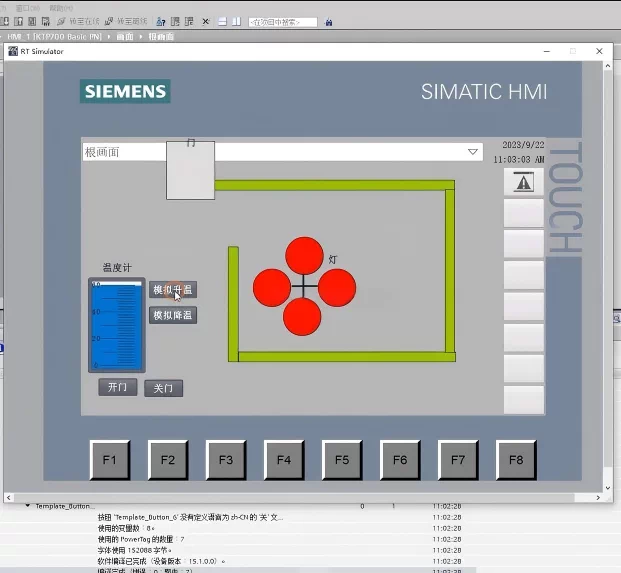This screenshot has height=573, width=621.
Task: Collapse the Template_Button tree row
Action: click(x=27, y=506)
